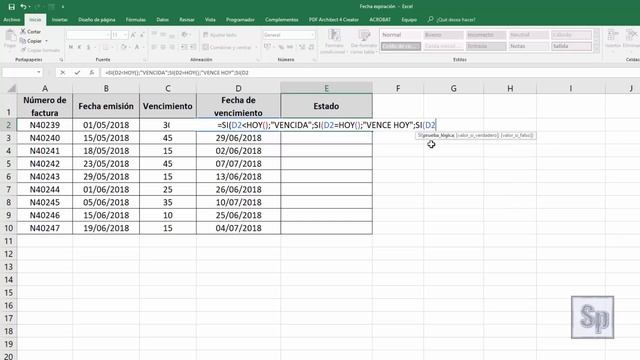
Task: Open Formato condicional
Action: (x=334, y=42)
